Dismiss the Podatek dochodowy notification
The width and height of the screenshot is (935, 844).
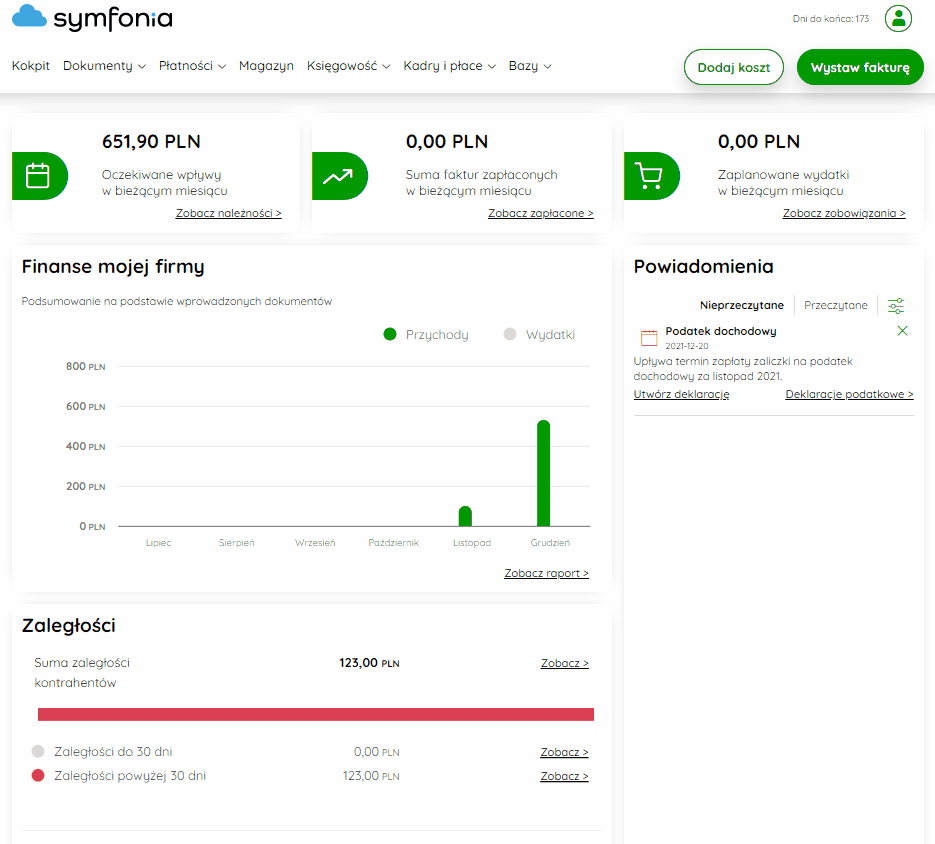coord(902,331)
